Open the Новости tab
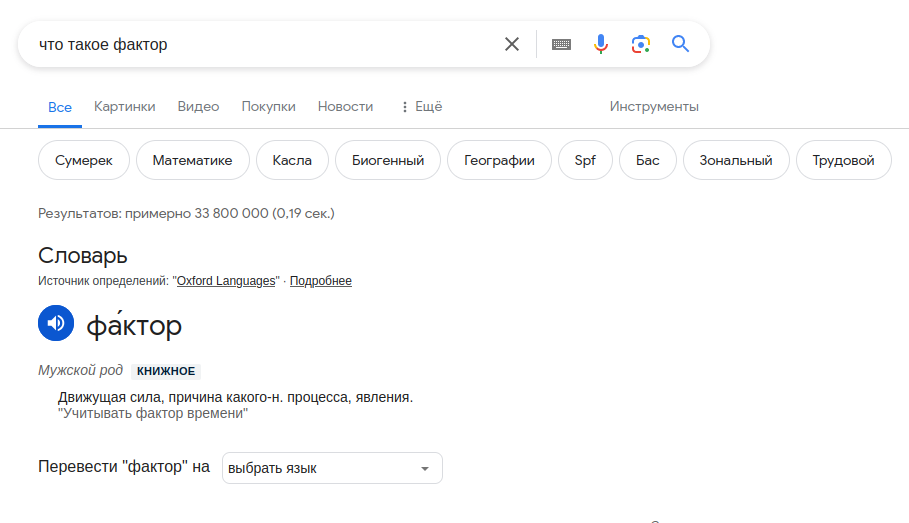 coord(345,107)
